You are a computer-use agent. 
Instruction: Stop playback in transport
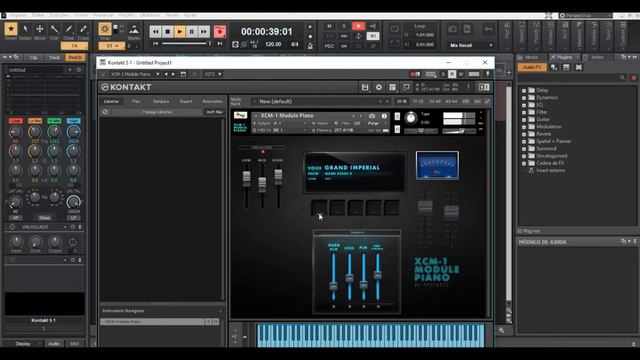click(167, 31)
